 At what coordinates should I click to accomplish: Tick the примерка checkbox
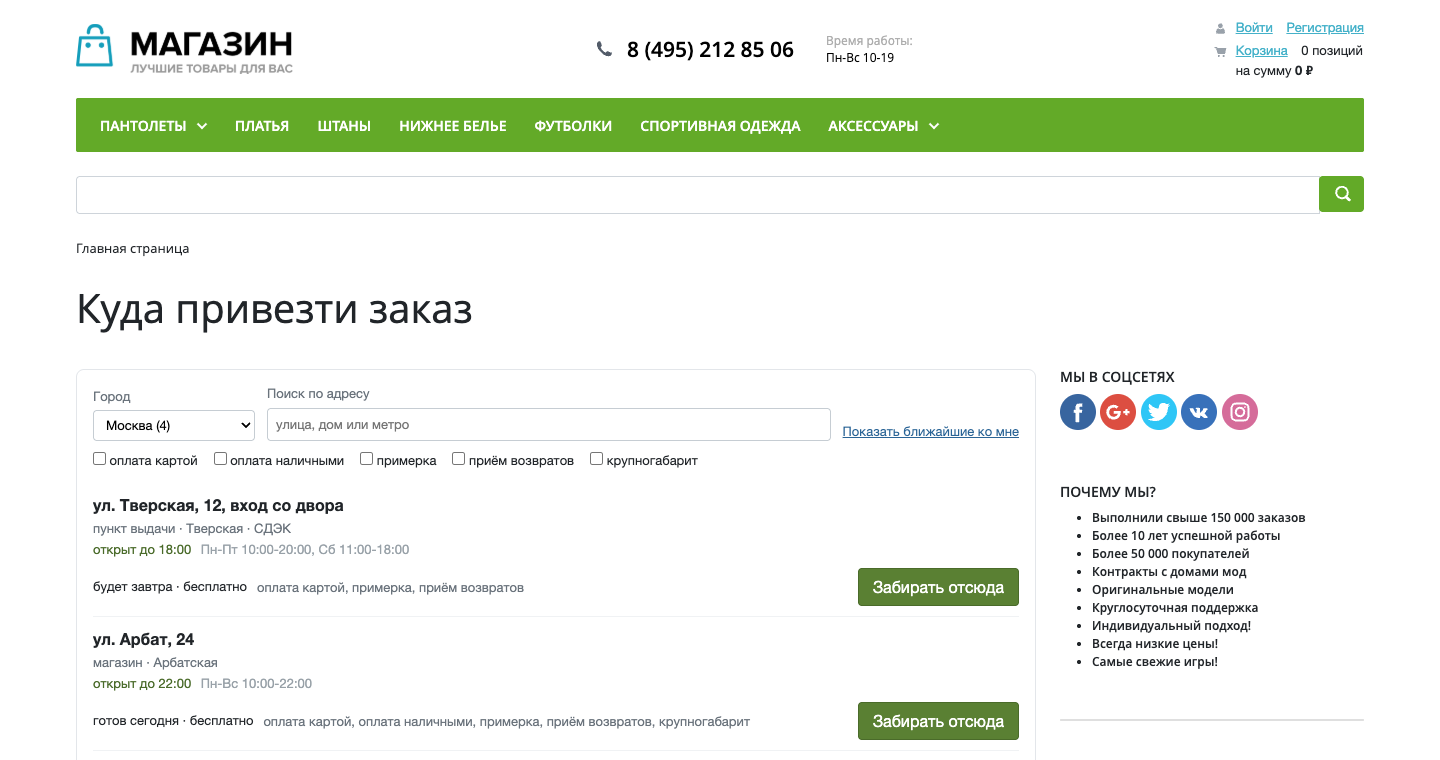(367, 459)
